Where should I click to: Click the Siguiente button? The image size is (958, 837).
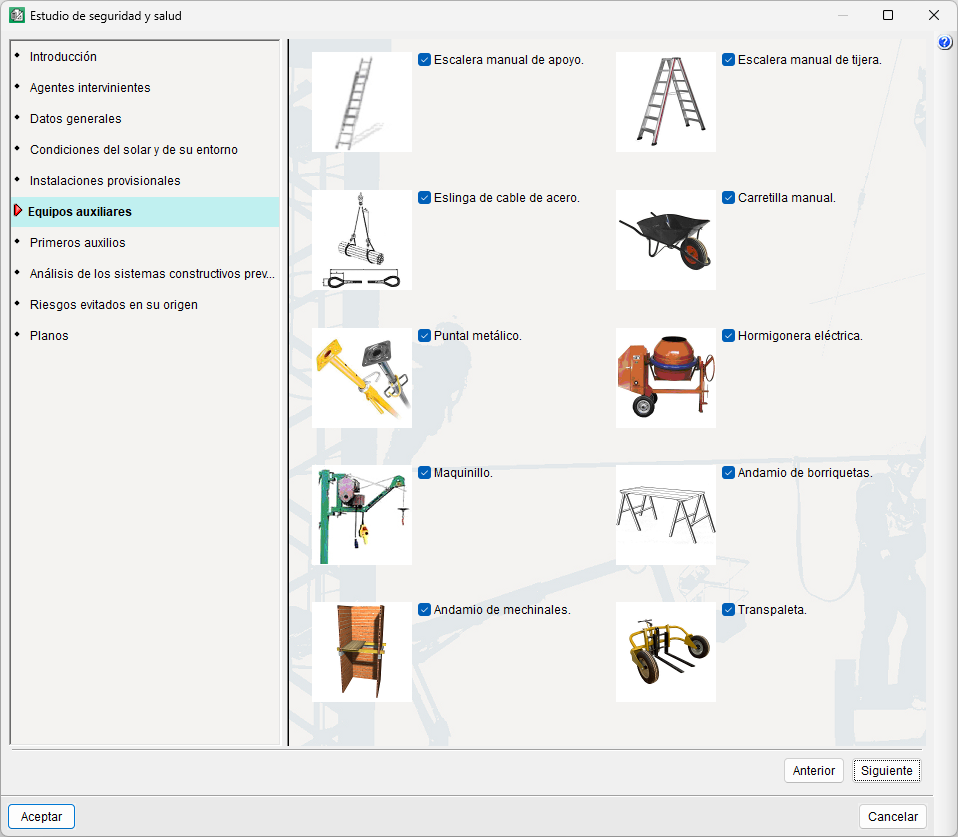click(887, 770)
